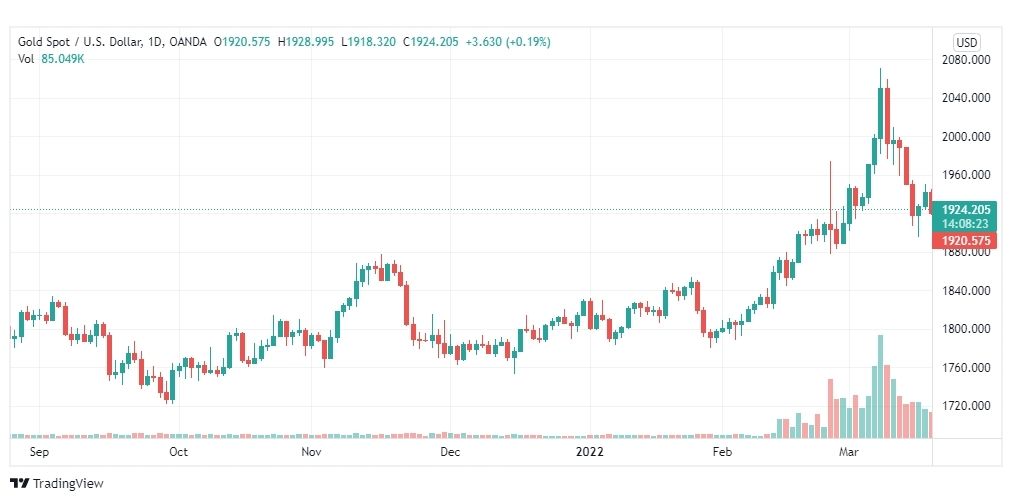Open the TradingView text link

pyautogui.click(x=68, y=483)
